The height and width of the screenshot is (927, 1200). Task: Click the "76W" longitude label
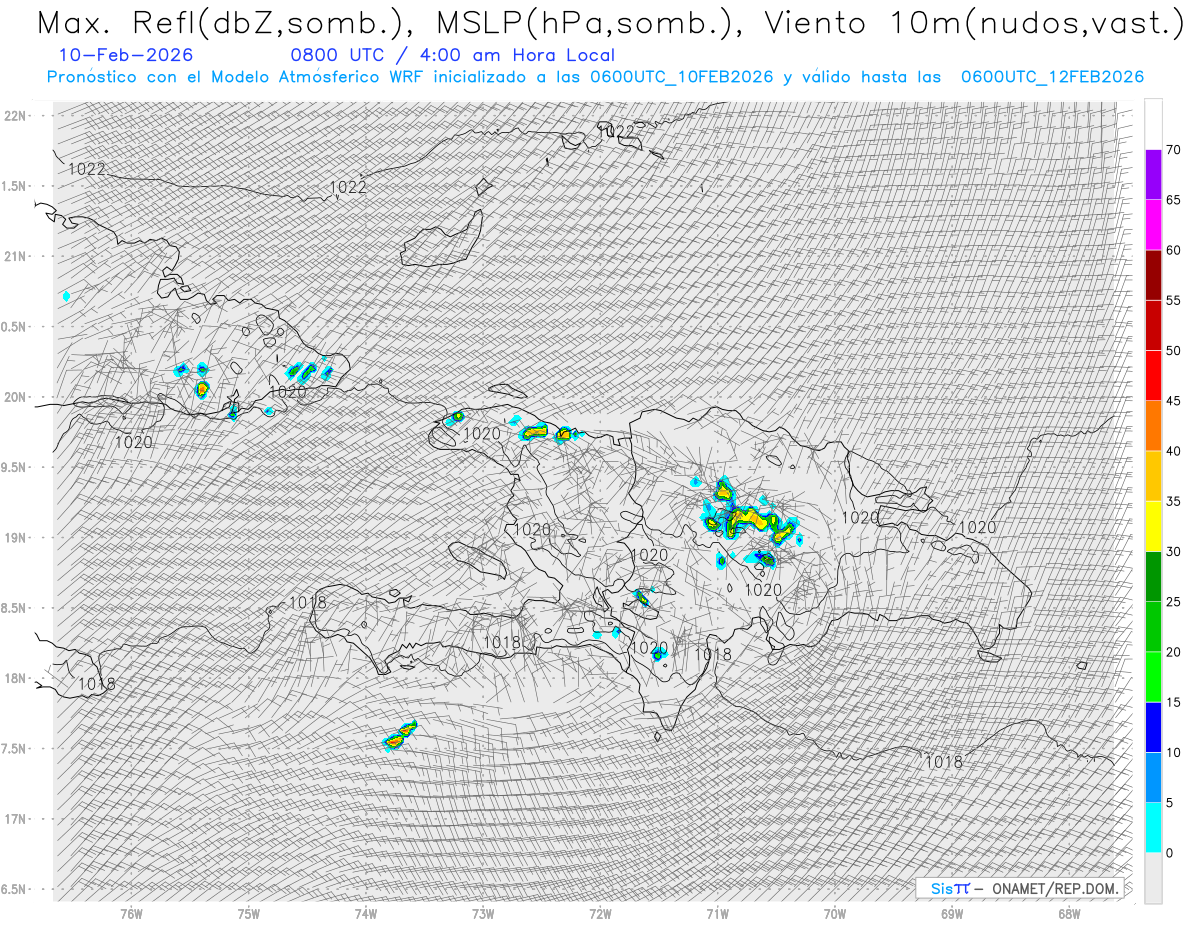pyautogui.click(x=131, y=914)
